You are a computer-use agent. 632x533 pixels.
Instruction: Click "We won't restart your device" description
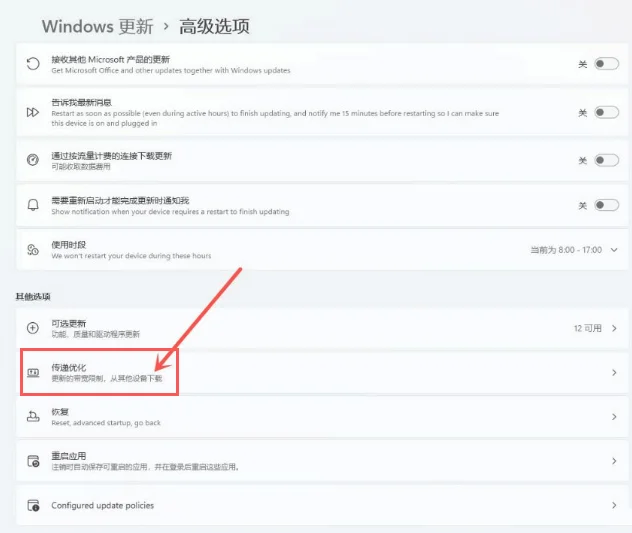pyautogui.click(x=131, y=256)
